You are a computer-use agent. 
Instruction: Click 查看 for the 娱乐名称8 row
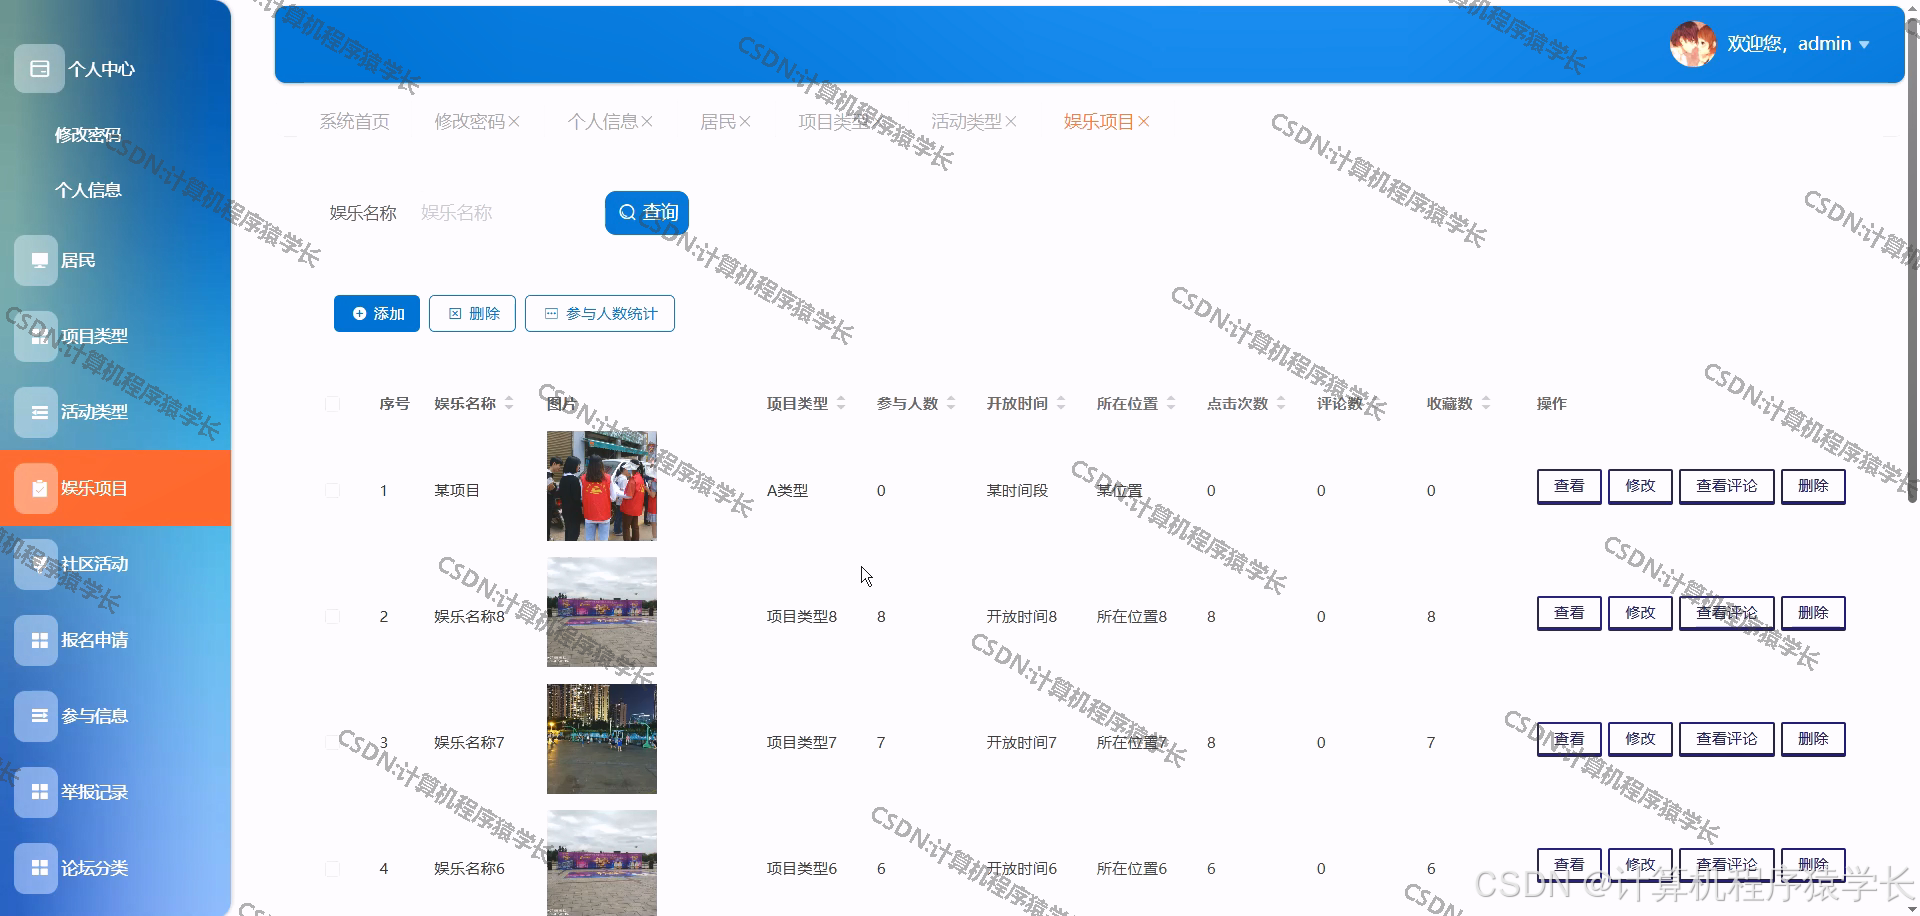tap(1569, 613)
